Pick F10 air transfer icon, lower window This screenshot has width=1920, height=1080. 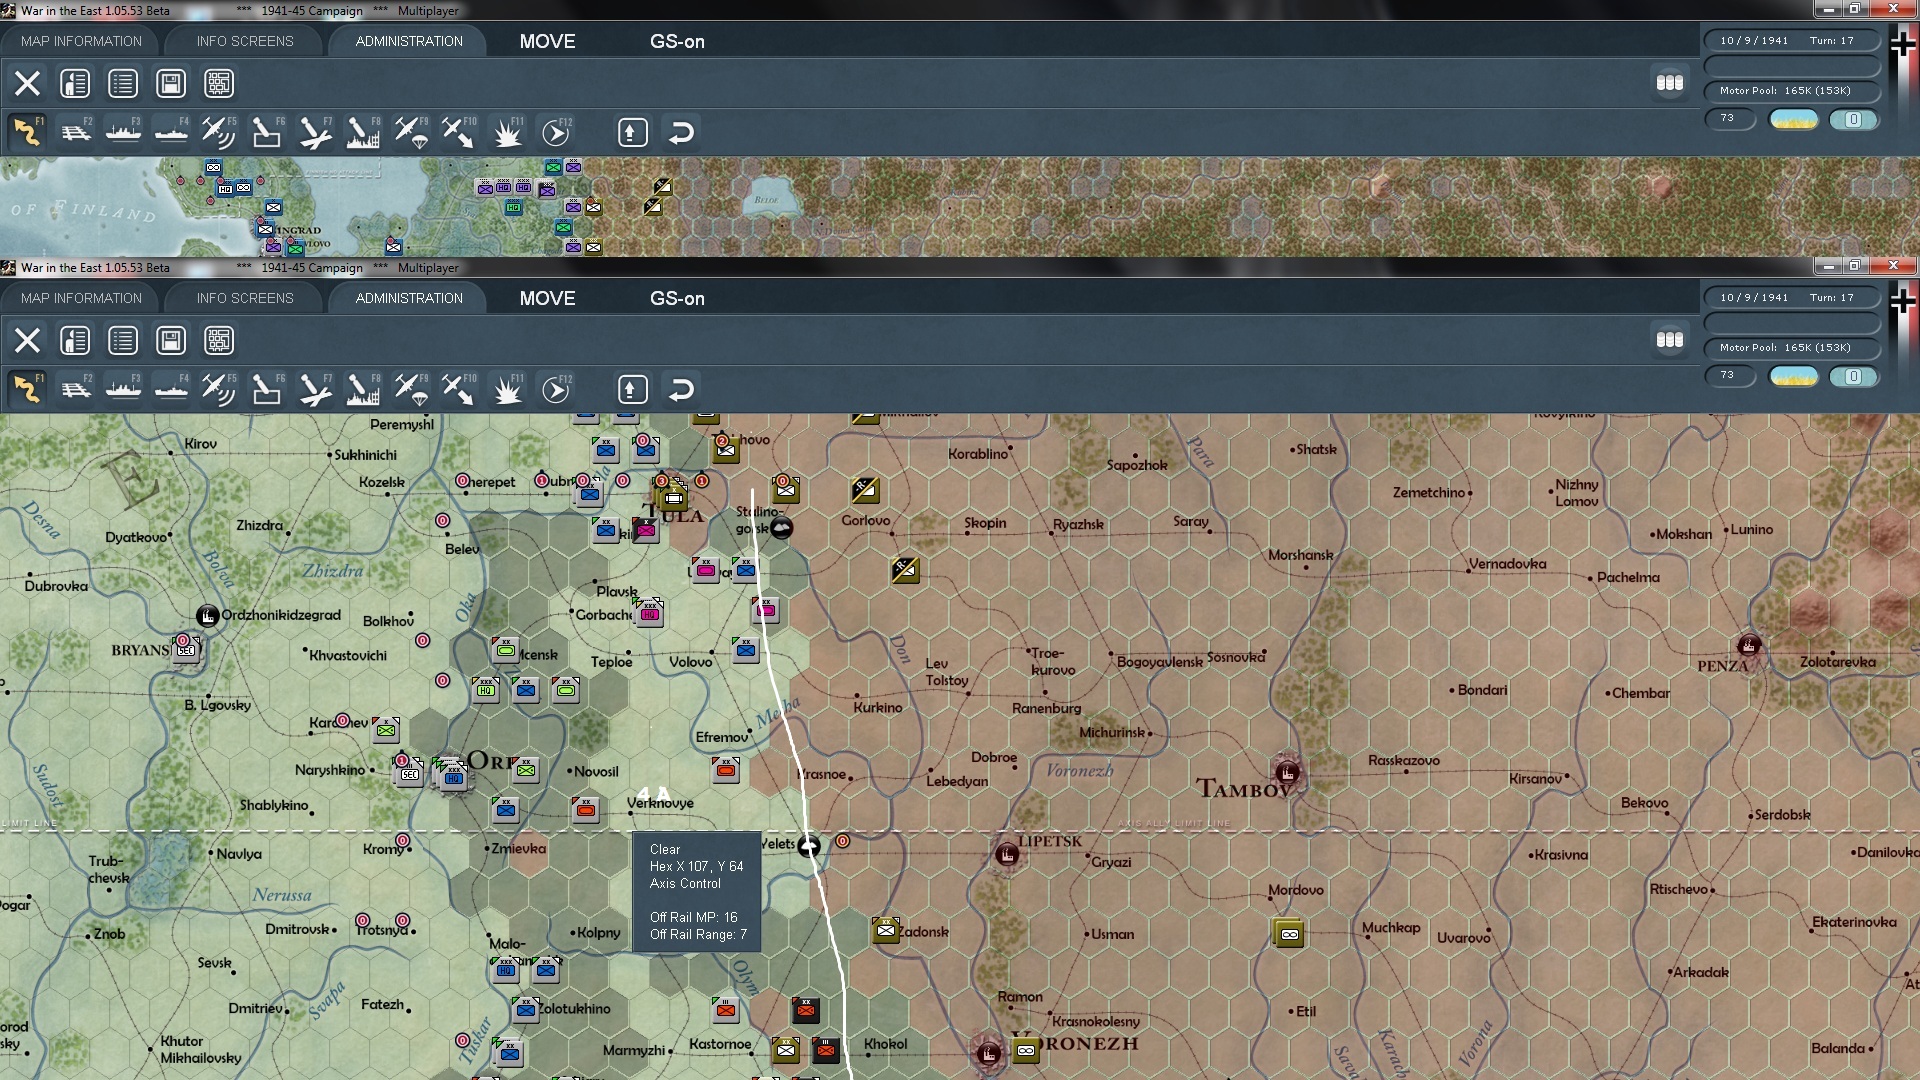tap(459, 389)
